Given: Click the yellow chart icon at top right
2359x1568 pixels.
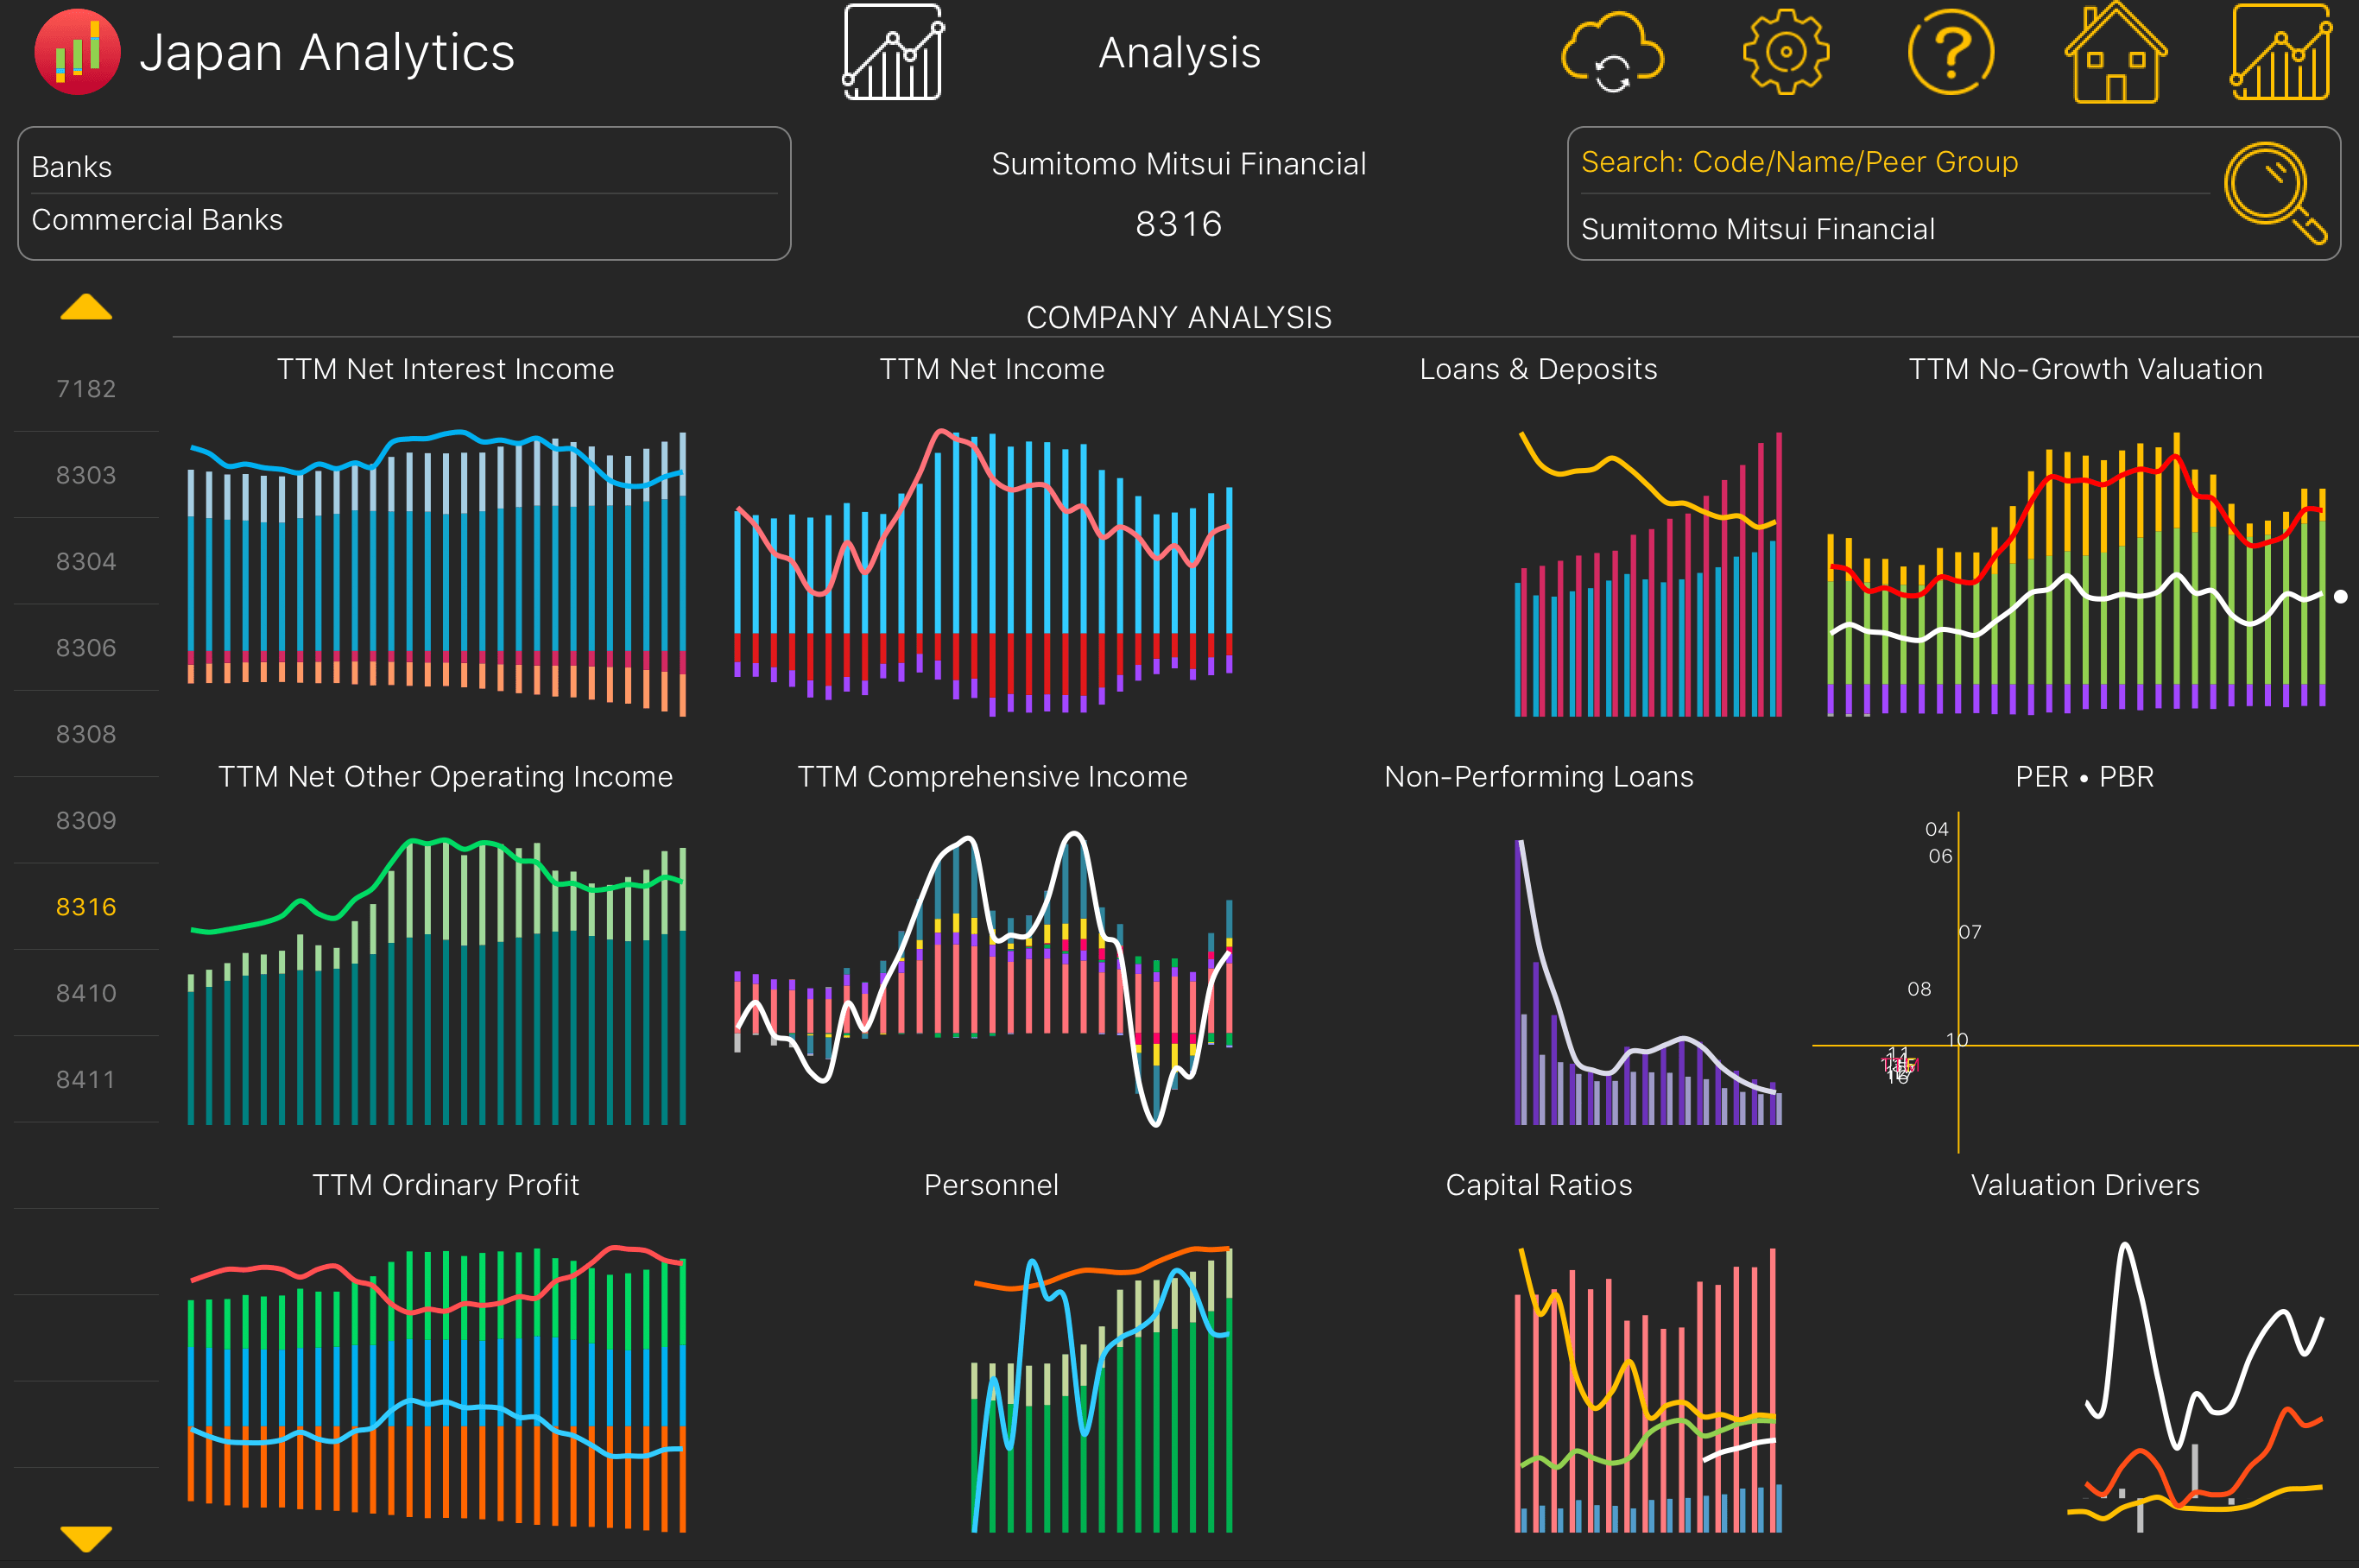Looking at the screenshot, I should (x=2281, y=52).
